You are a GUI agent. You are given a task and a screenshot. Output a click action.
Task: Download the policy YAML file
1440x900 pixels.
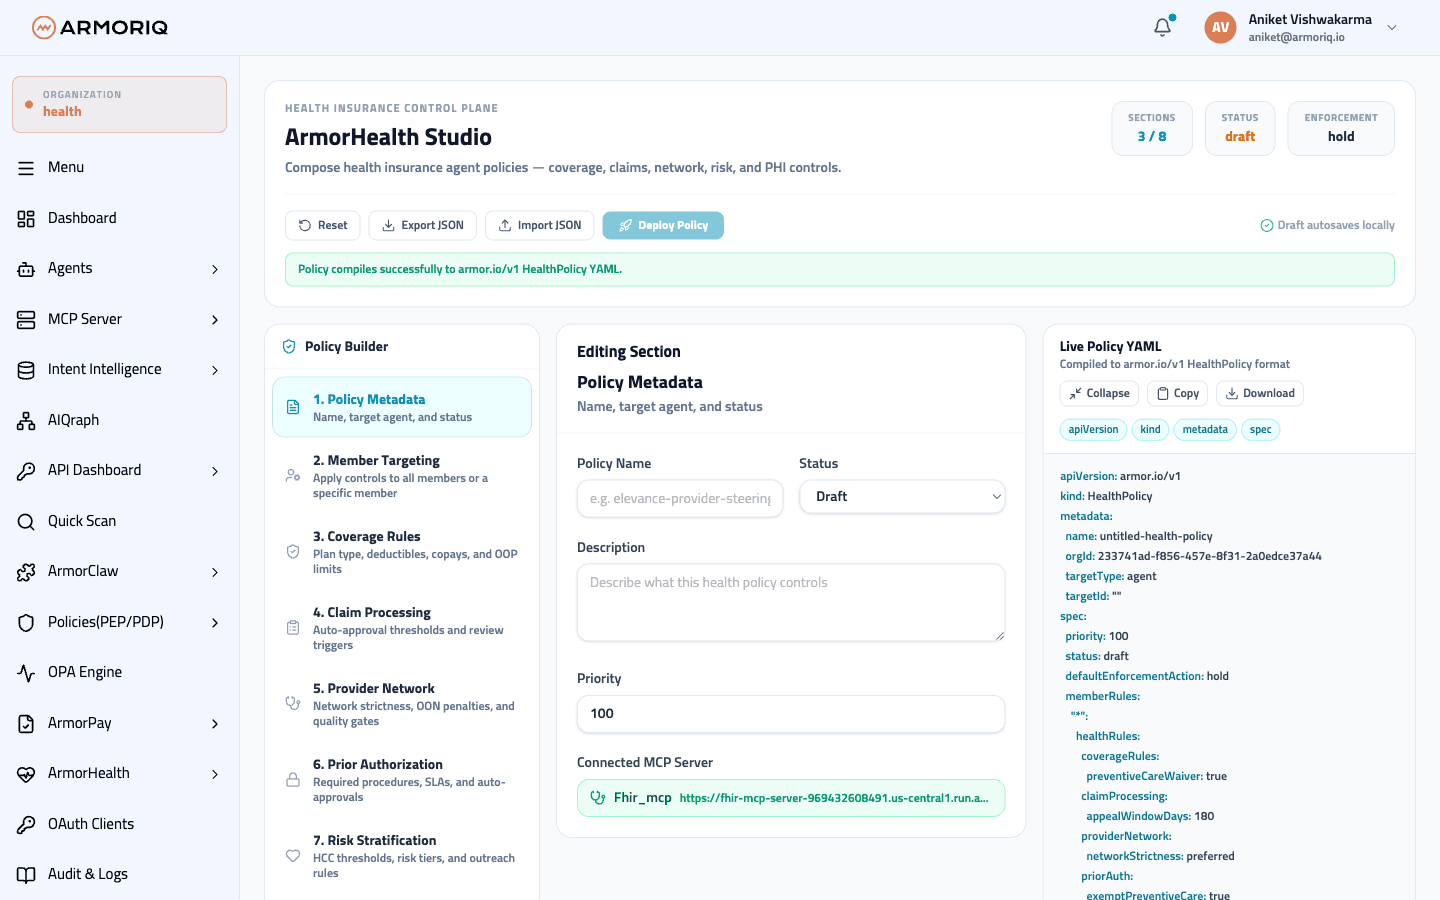coord(1260,393)
